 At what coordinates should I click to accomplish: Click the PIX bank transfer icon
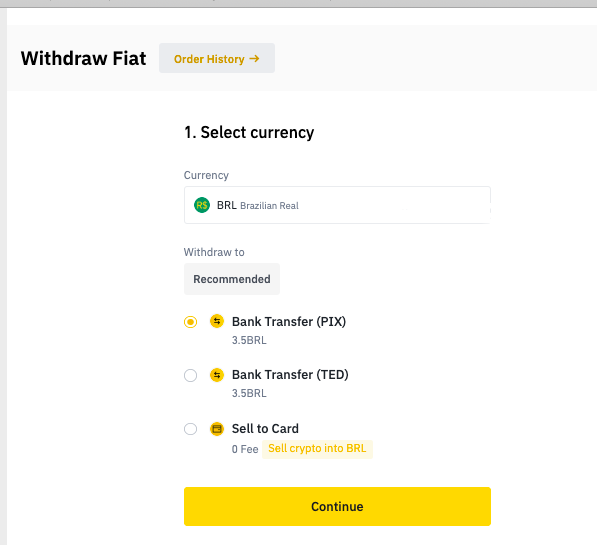217,321
